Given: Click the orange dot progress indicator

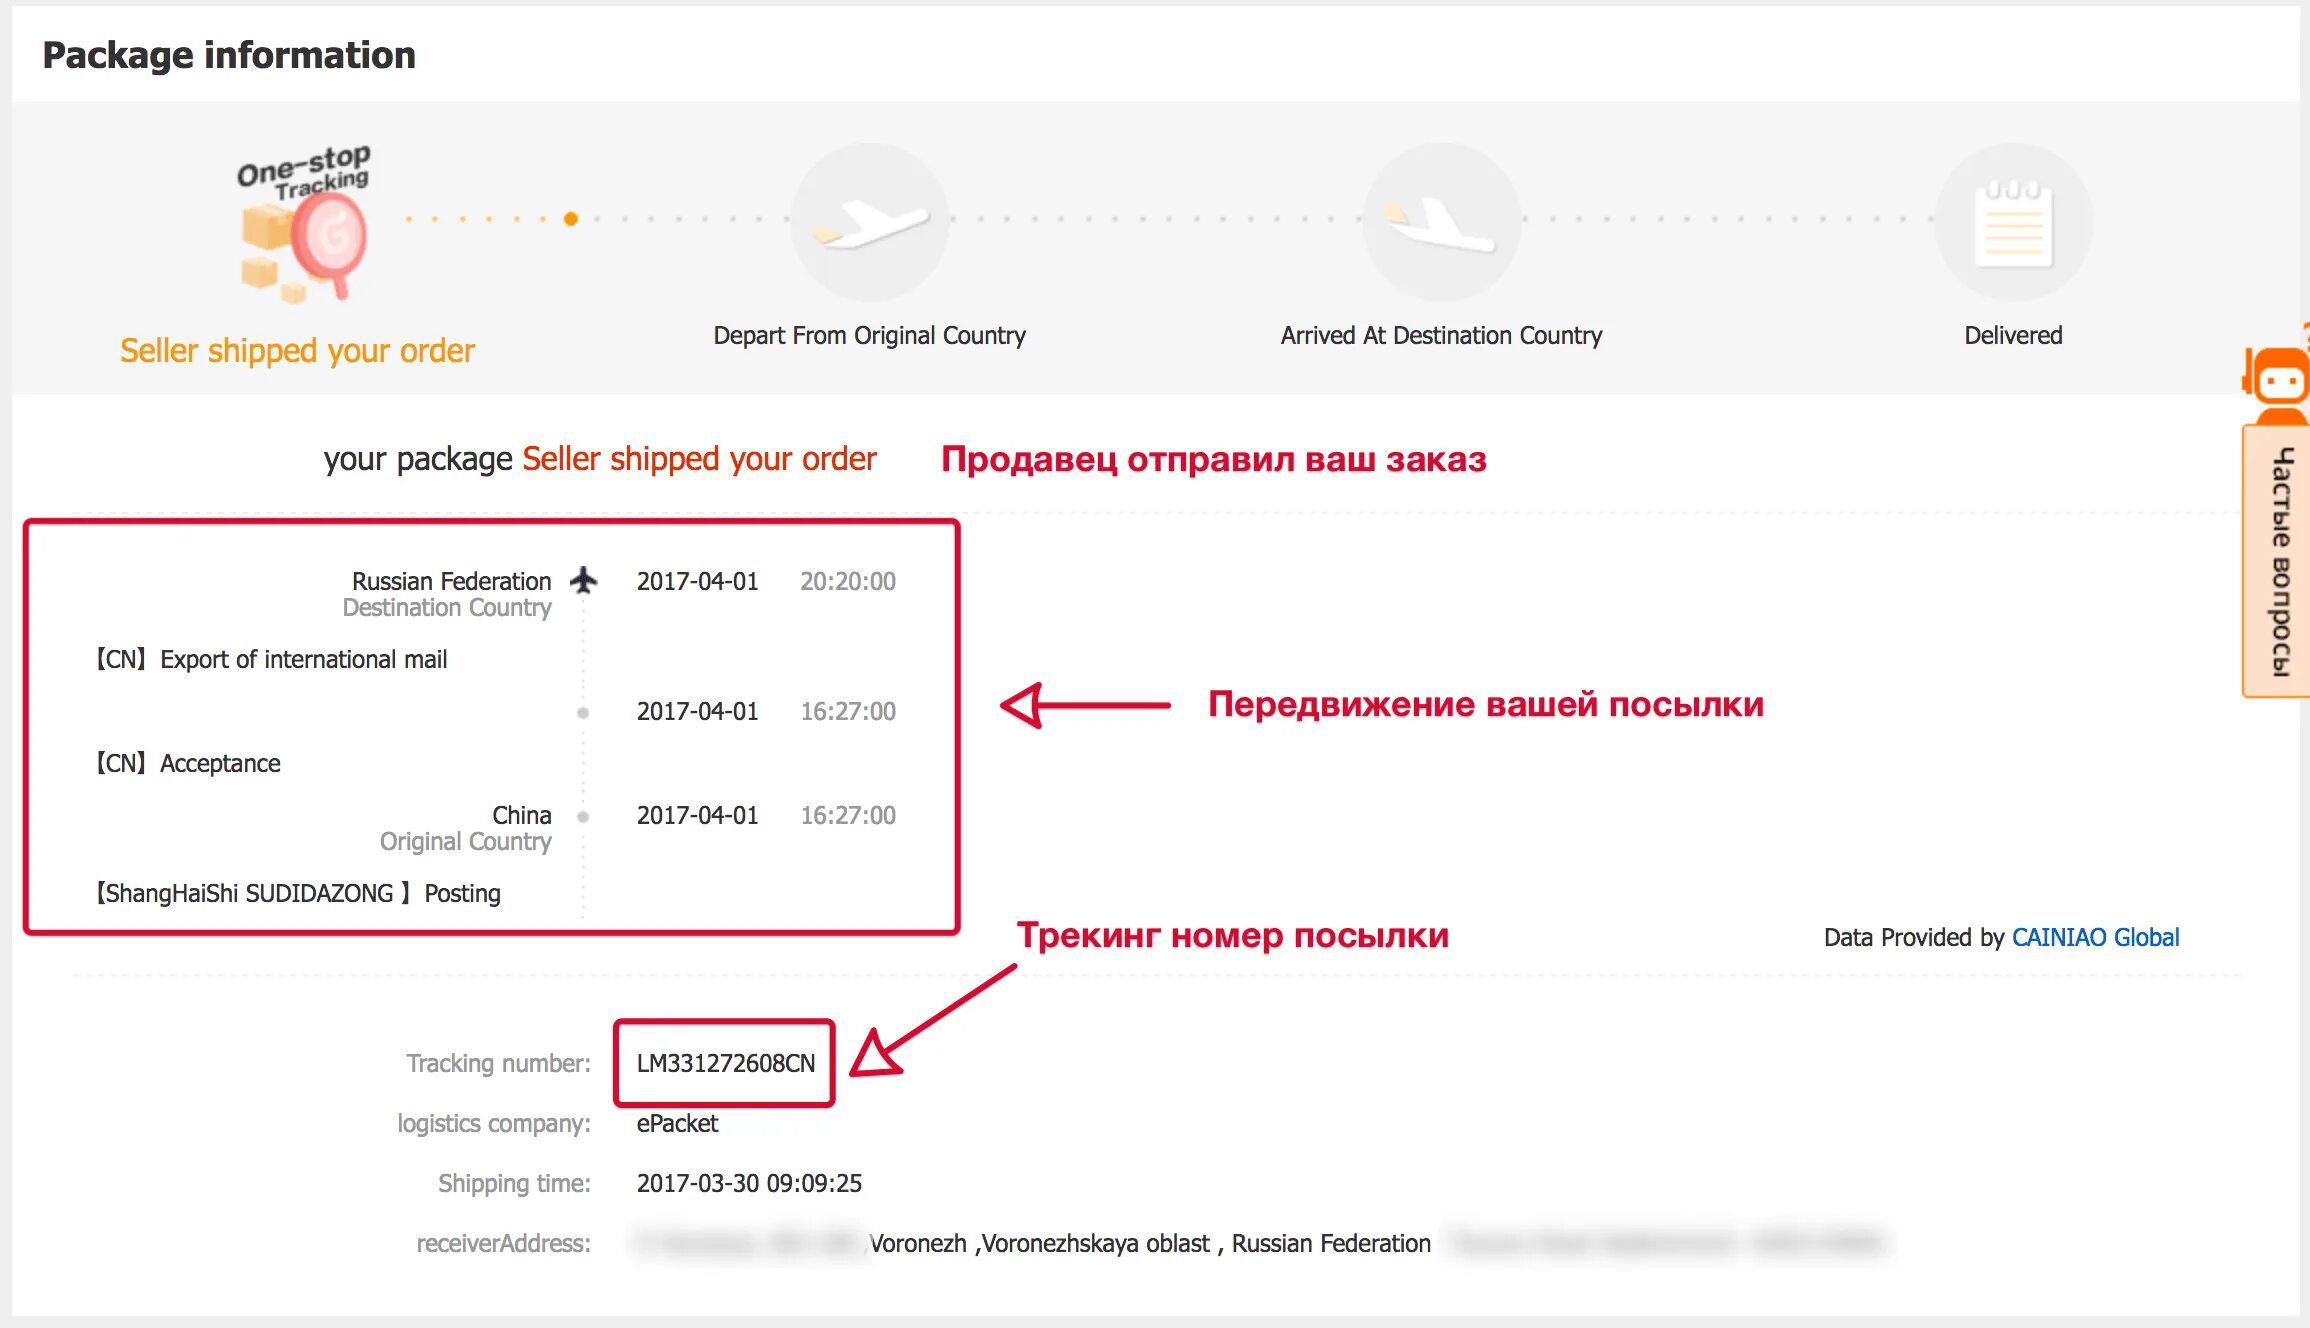Looking at the screenshot, I should coord(574,216).
